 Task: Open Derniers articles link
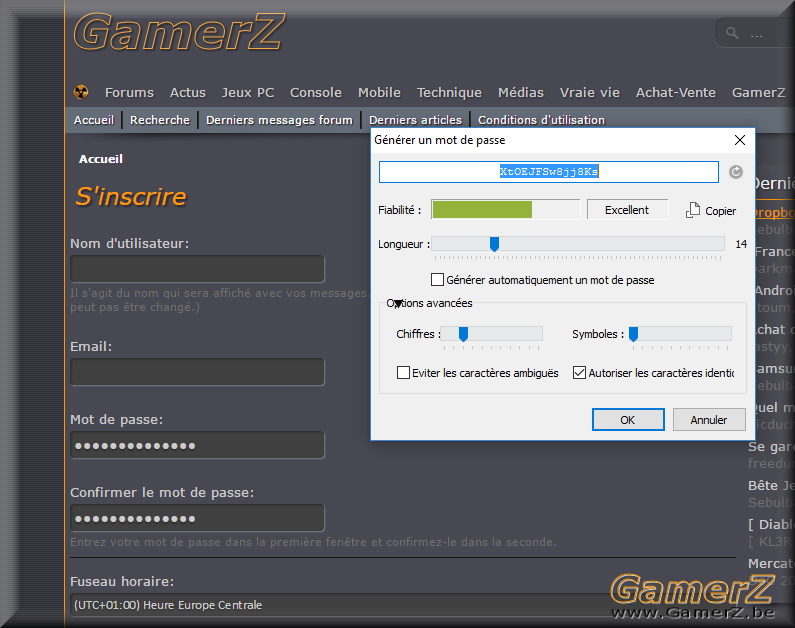tap(415, 120)
